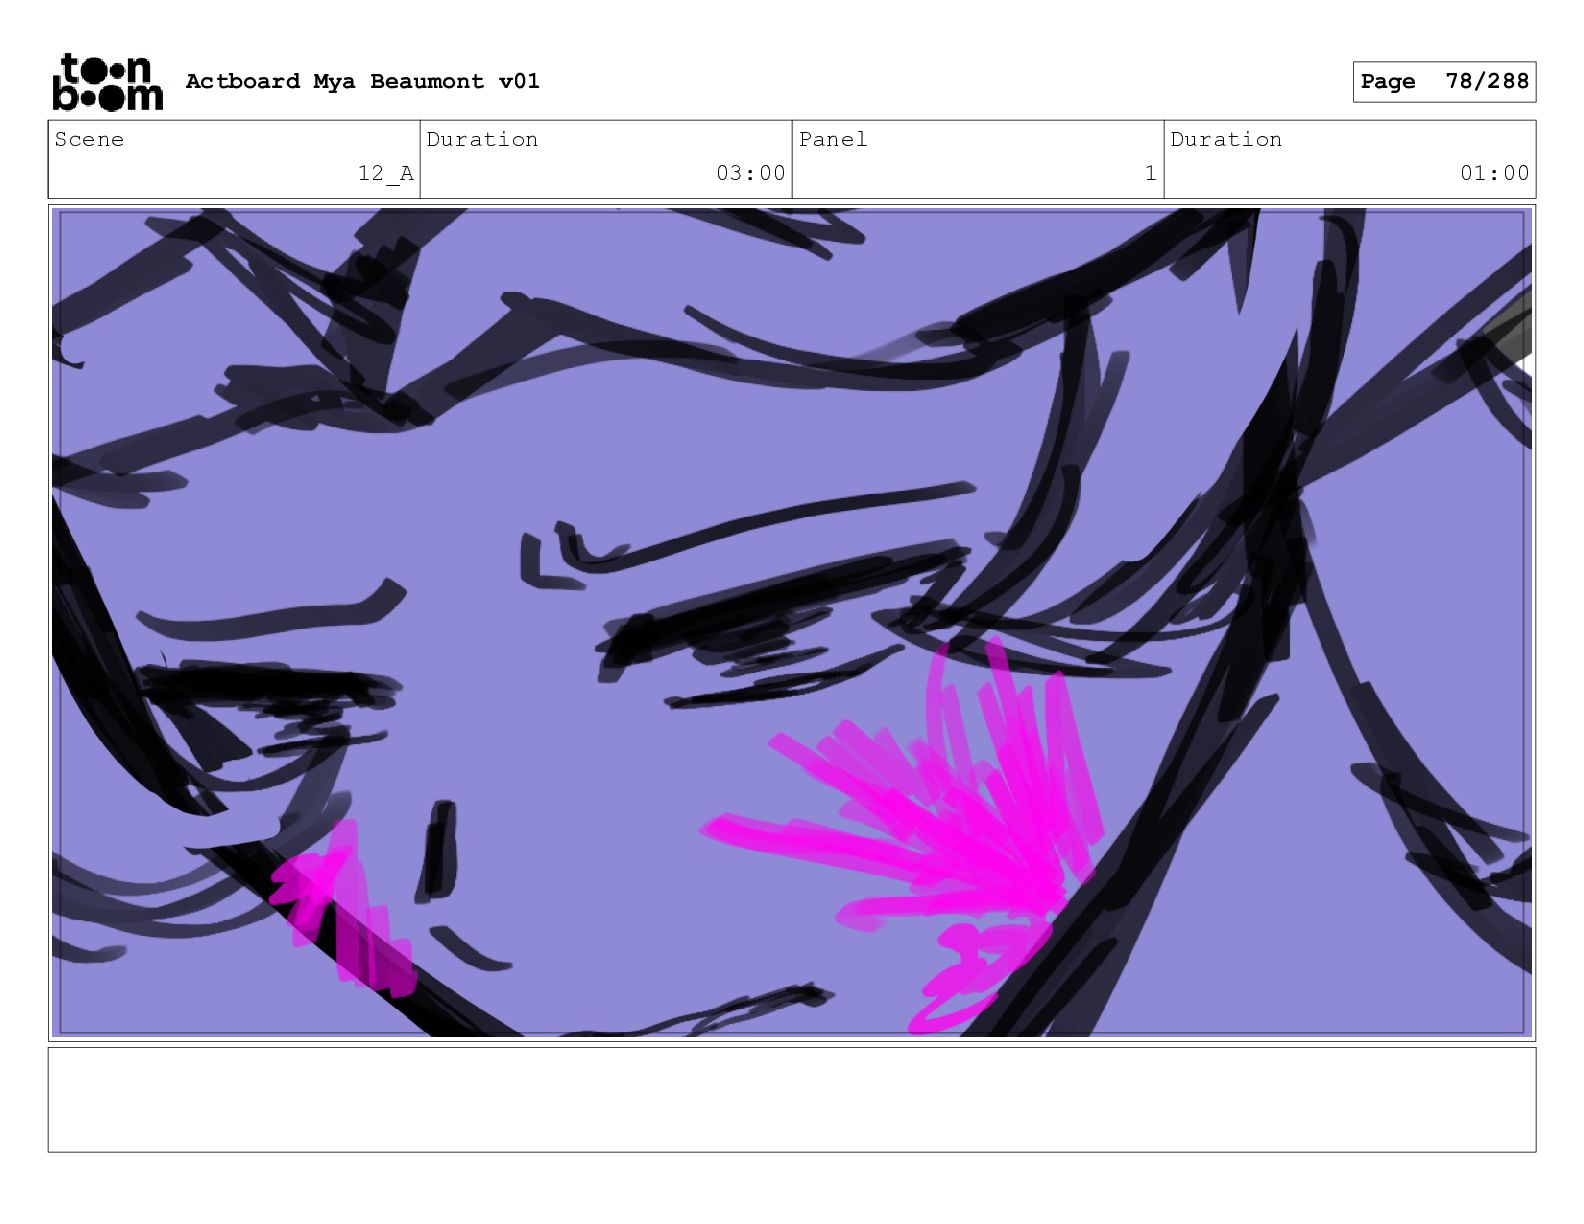Image resolution: width=1584 pixels, height=1224 pixels.
Task: Click the storyboard panel drawing
Action: click(x=792, y=622)
